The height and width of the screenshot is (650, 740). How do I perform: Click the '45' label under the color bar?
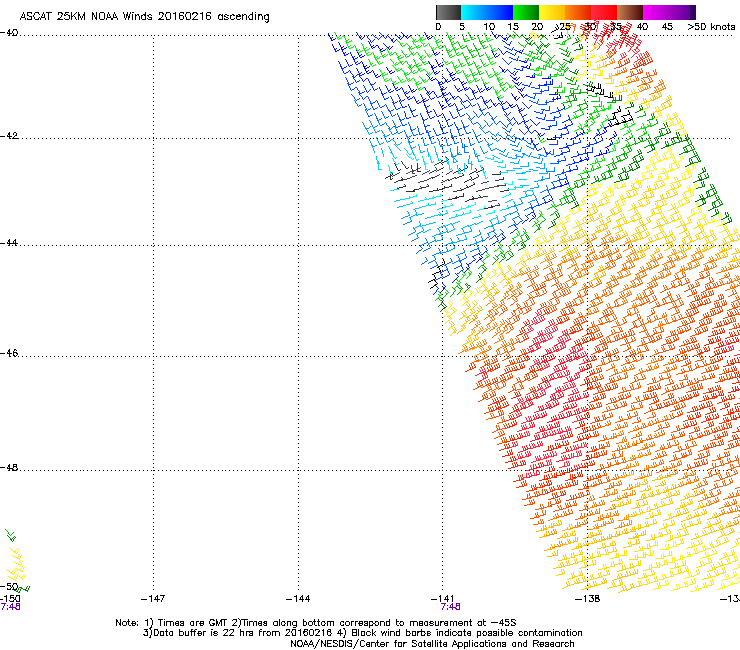(x=667, y=27)
